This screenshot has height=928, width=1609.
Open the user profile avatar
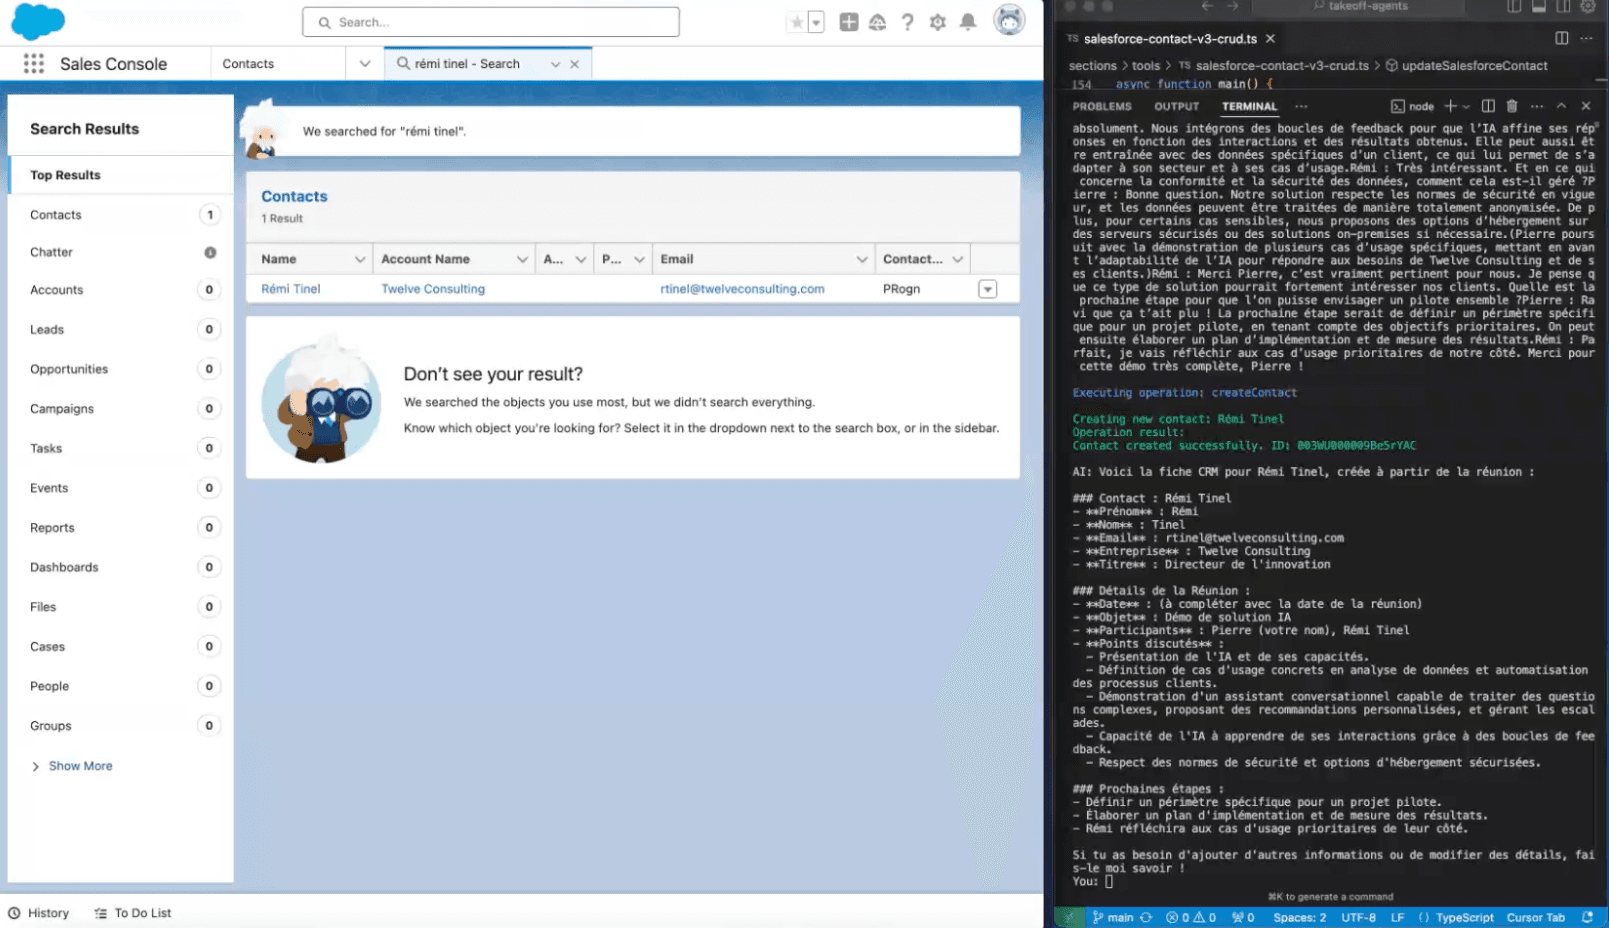click(1009, 20)
